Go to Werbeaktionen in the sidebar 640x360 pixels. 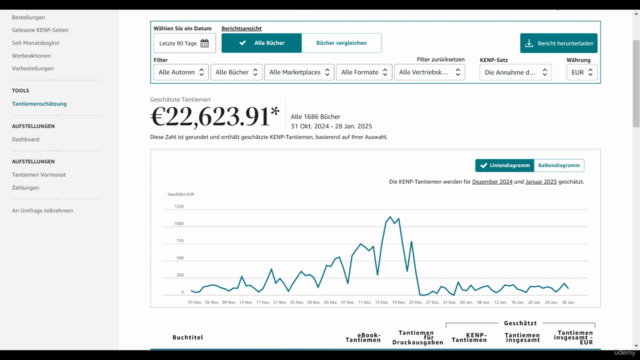pos(31,56)
